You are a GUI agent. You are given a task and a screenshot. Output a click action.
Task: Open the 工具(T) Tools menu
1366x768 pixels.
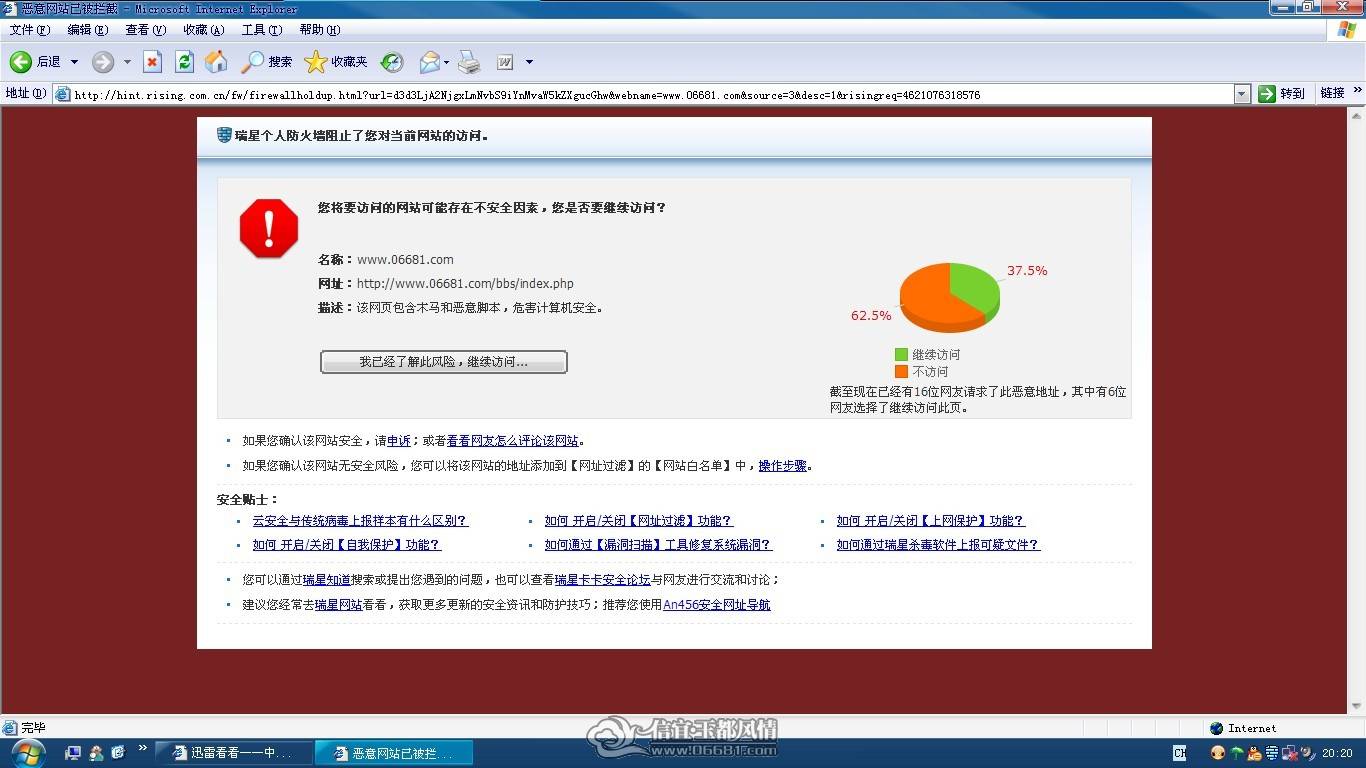tap(262, 30)
